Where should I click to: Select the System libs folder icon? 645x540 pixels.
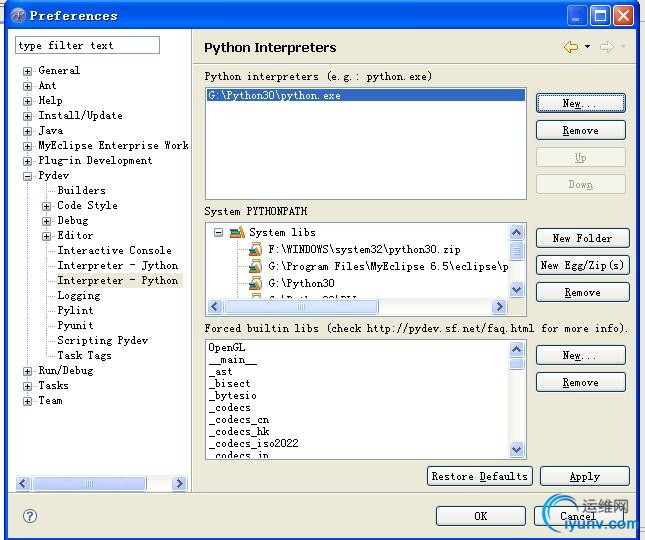(237, 232)
